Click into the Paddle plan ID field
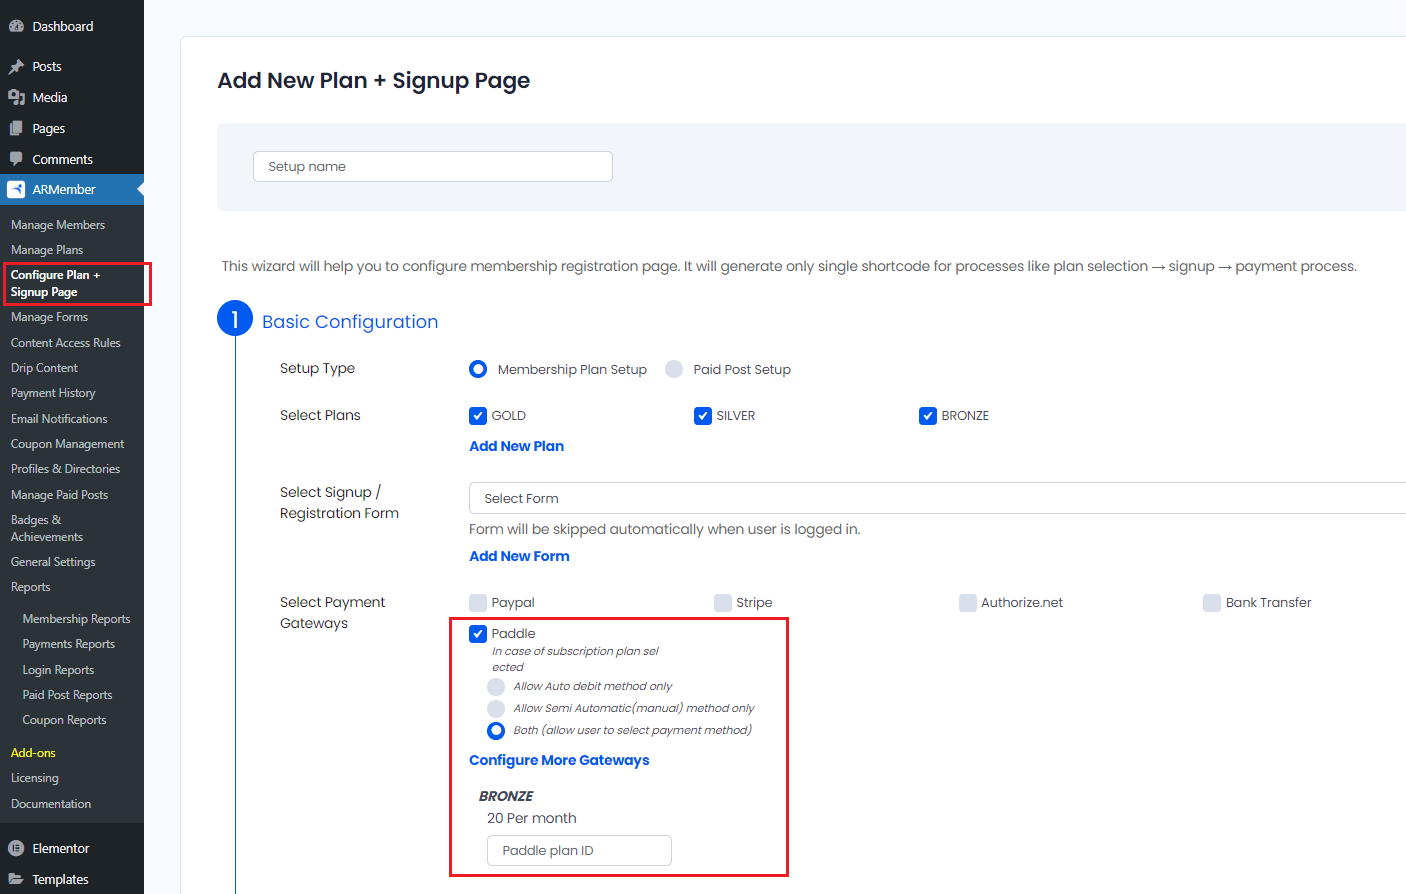Viewport: 1406px width, 894px height. point(579,850)
